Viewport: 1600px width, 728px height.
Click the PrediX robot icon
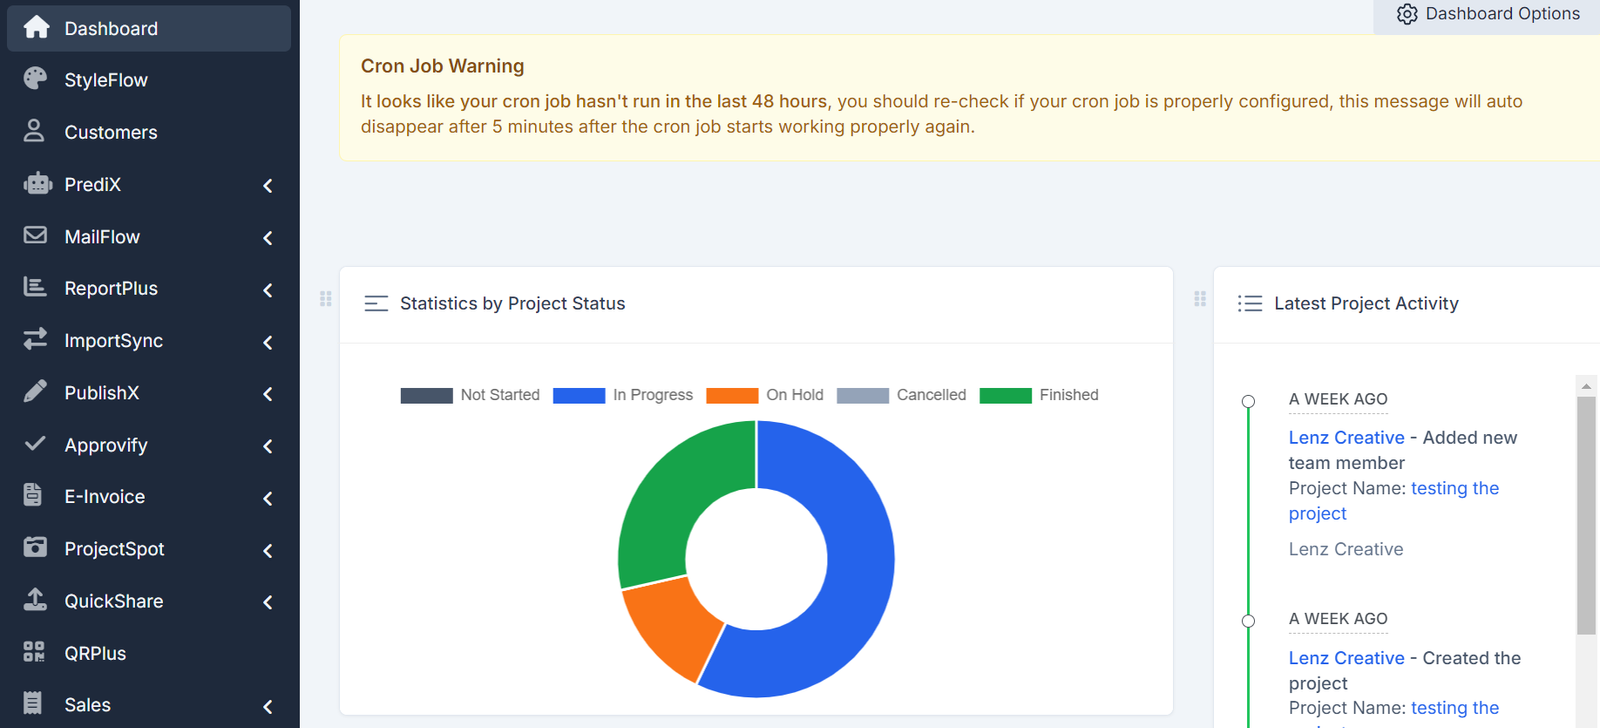tap(37, 184)
